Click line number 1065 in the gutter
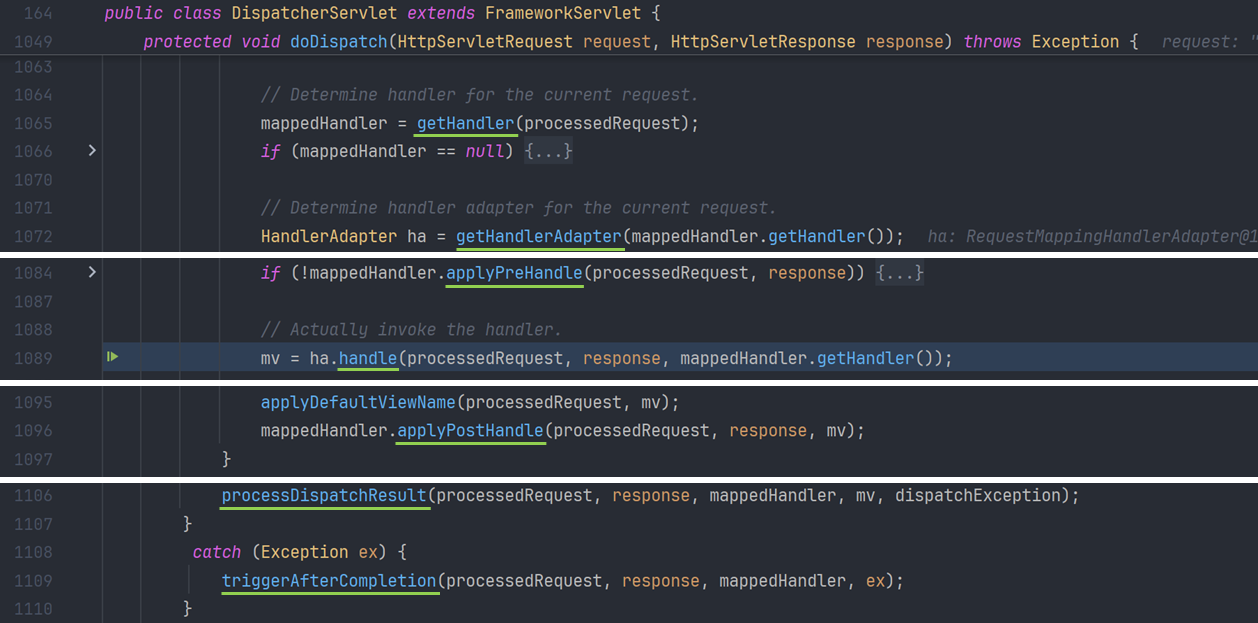1258x623 pixels. (x=34, y=123)
